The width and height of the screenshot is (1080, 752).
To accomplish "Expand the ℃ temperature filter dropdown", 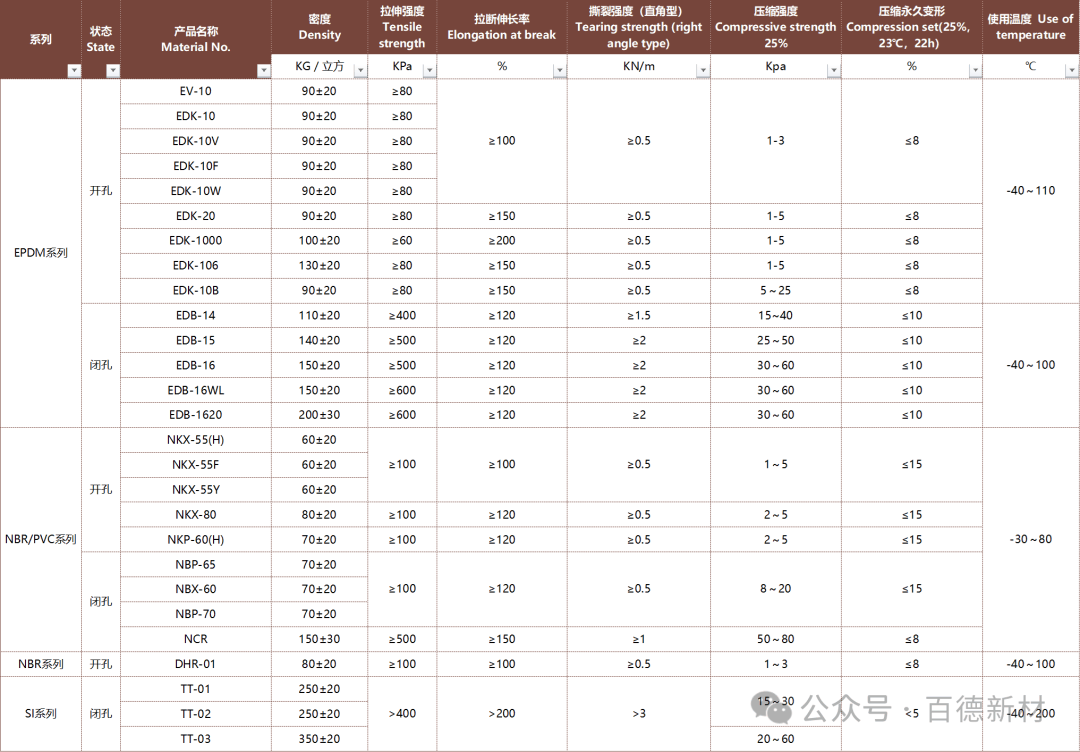I will [1071, 70].
